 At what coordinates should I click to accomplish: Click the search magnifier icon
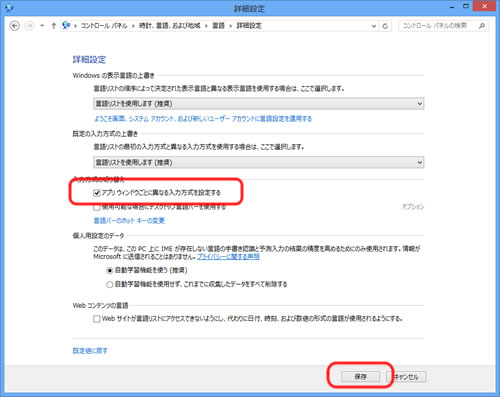482,26
